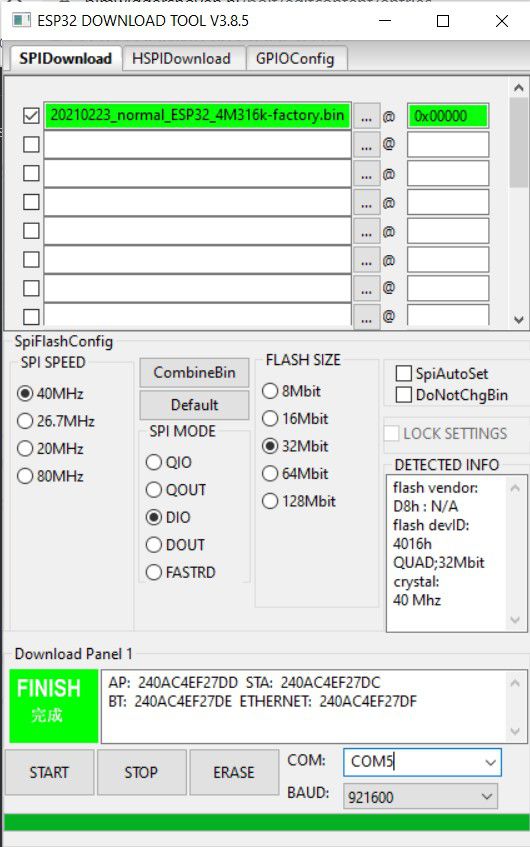Click the green FINISH status indicator
Screen dimensions: 530x847
(53, 706)
